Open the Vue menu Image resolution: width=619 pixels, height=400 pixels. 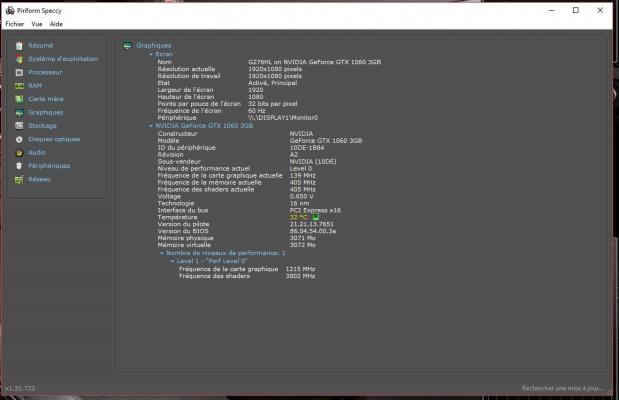tap(37, 24)
